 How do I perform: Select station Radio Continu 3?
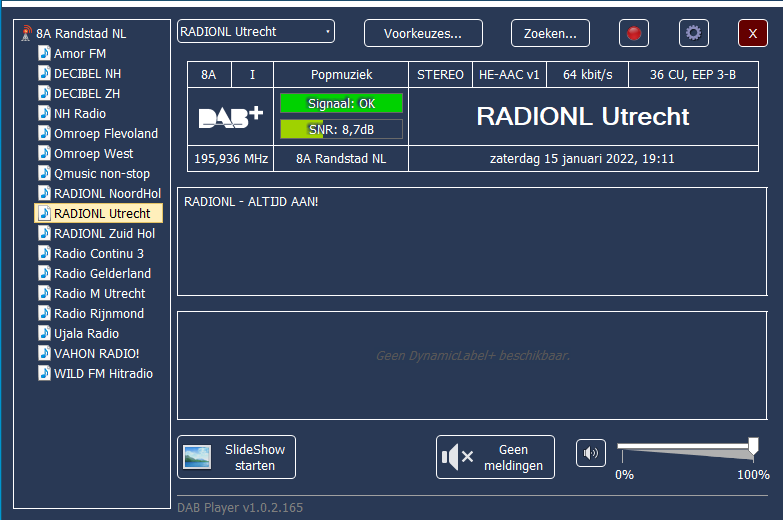coord(99,253)
